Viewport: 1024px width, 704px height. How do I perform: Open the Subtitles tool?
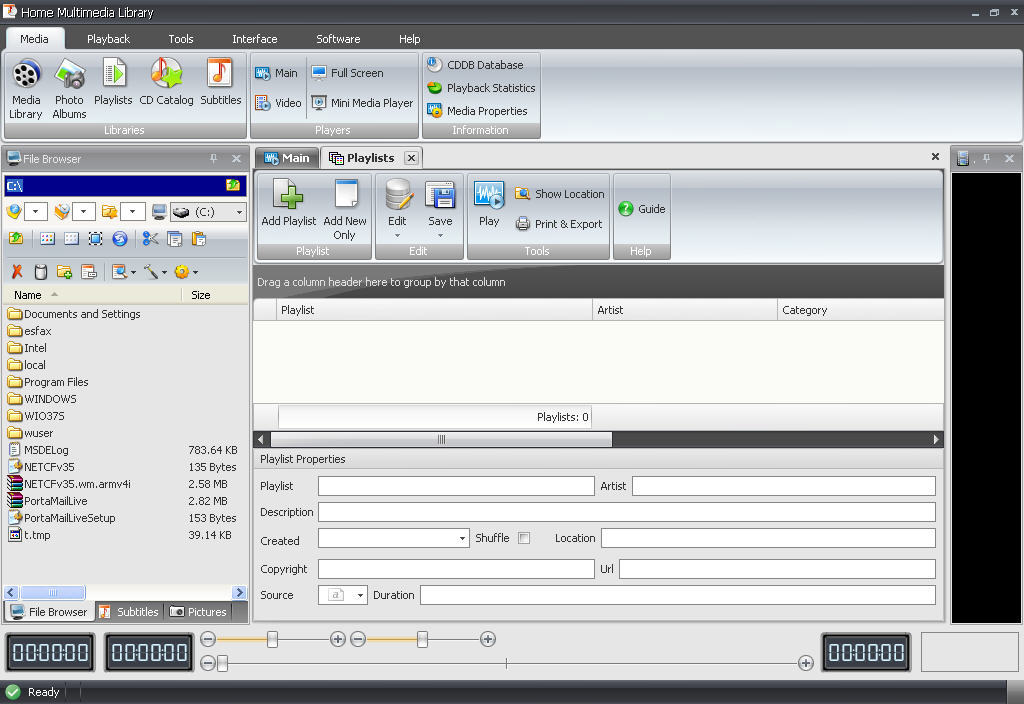(x=219, y=85)
